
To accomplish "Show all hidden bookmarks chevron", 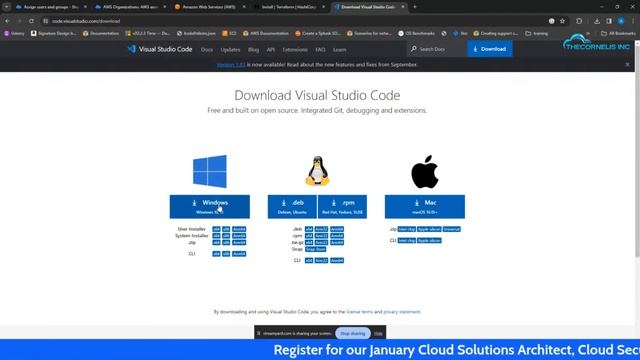I will tap(588, 33).
